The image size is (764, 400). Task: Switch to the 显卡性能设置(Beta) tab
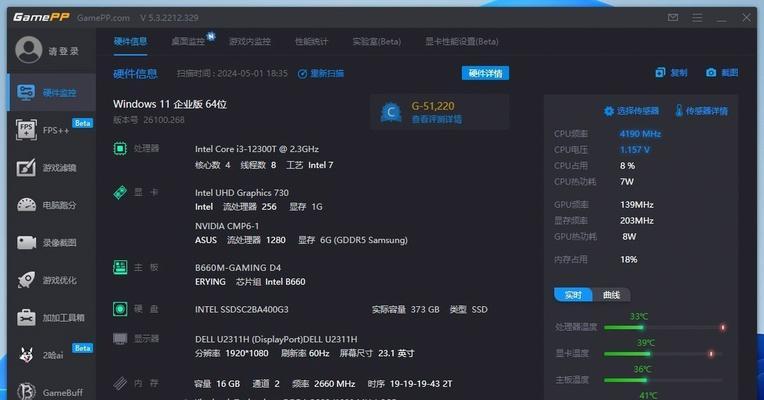pyautogui.click(x=462, y=41)
